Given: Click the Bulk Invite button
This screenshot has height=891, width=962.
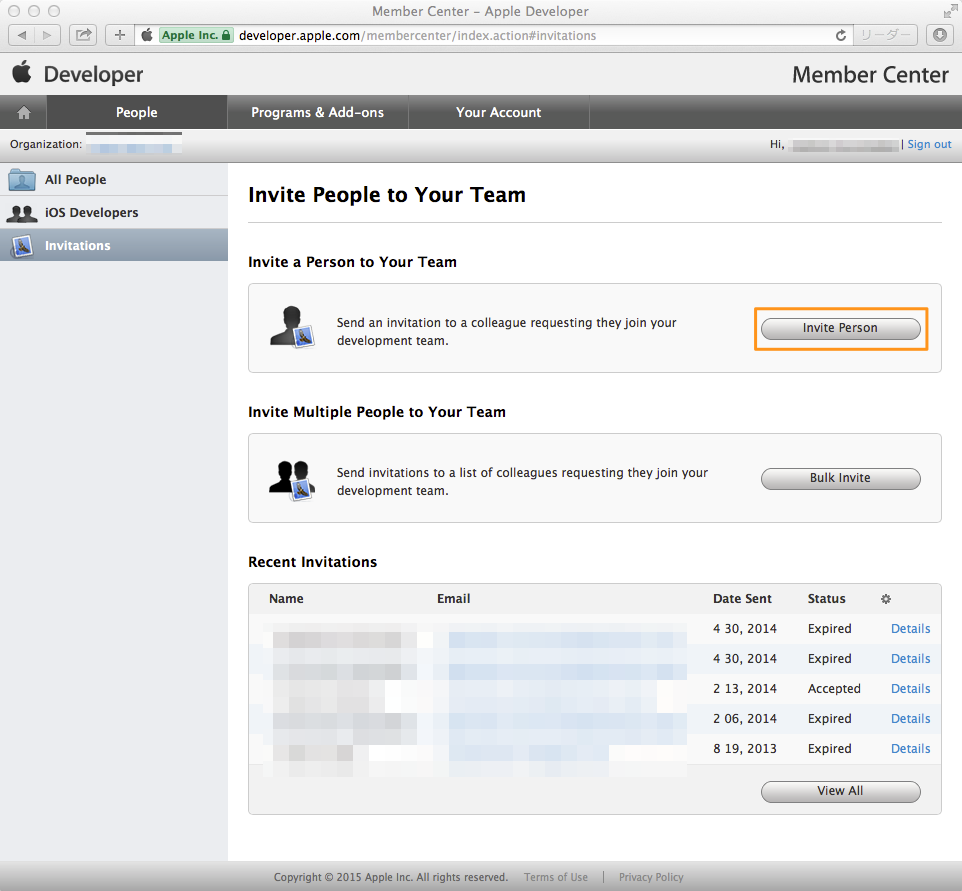Looking at the screenshot, I should (840, 478).
